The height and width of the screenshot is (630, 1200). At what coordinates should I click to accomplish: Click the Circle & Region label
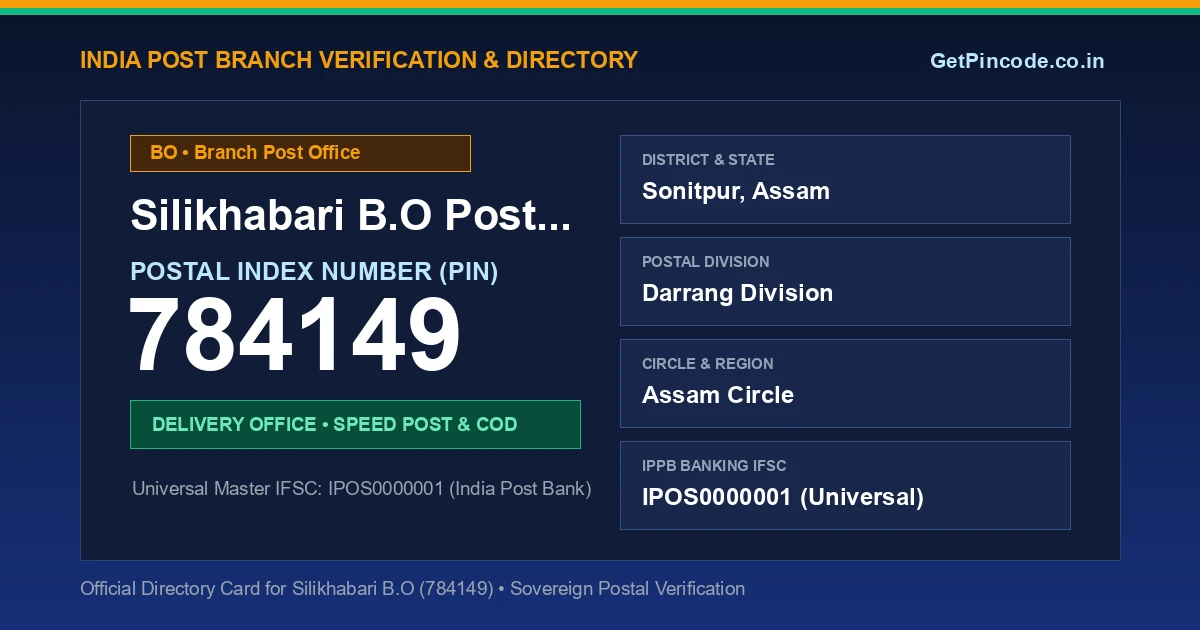pos(707,364)
